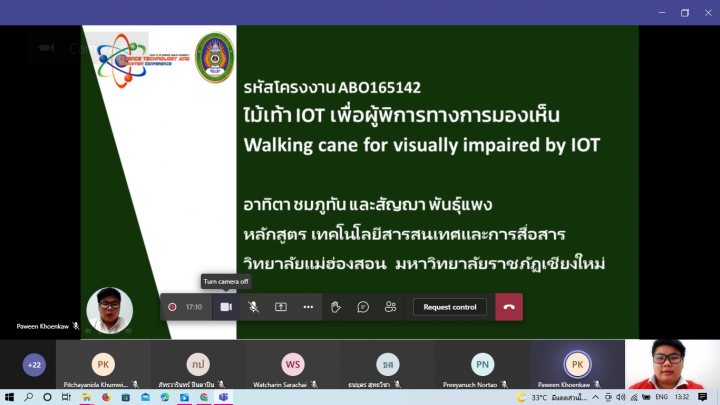The image size is (720, 405).
Task: Open the +22 overflow participants badge
Action: pyautogui.click(x=34, y=365)
